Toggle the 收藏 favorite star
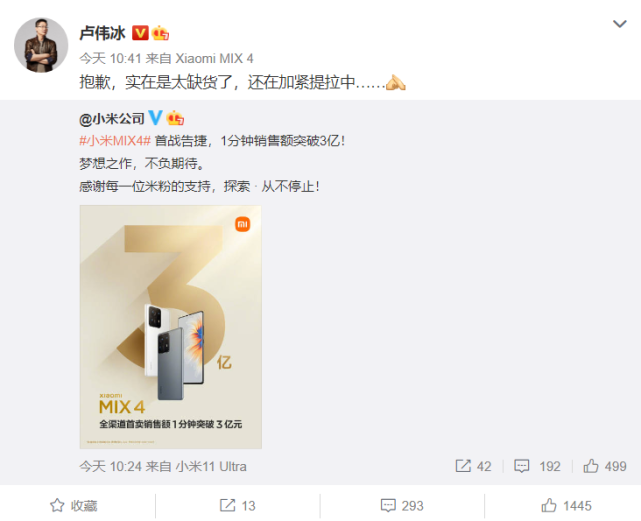This screenshot has height=521, width=641. coord(74,505)
